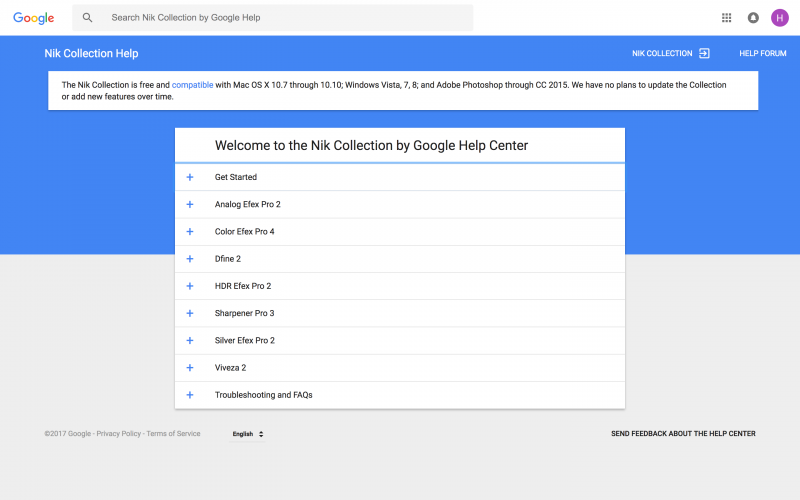Viewport: 800px width, 500px height.
Task: Expand Troubleshooting and FAQs
Action: click(x=400, y=395)
